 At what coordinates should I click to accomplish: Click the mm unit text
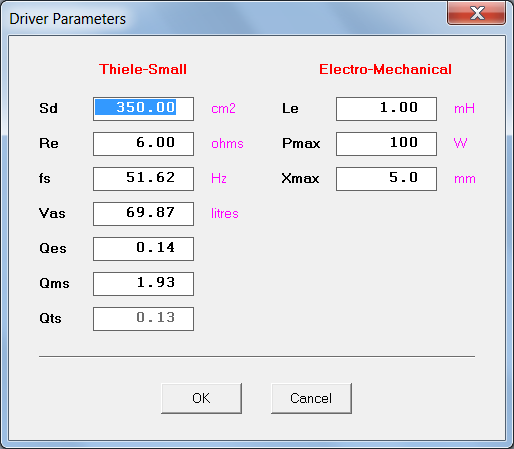[465, 179]
